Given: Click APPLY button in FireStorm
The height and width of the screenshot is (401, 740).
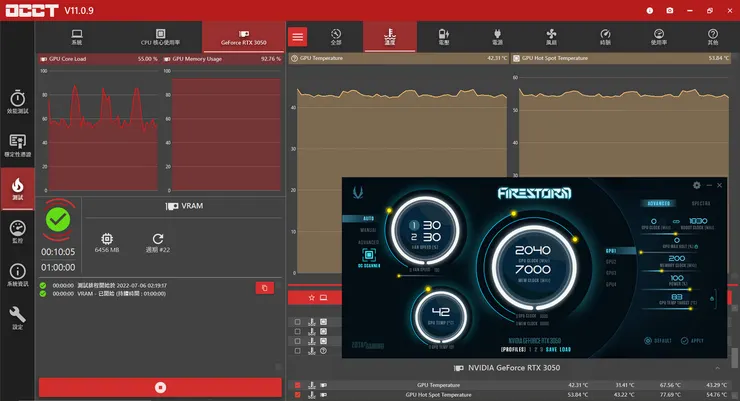Looking at the screenshot, I should point(692,341).
